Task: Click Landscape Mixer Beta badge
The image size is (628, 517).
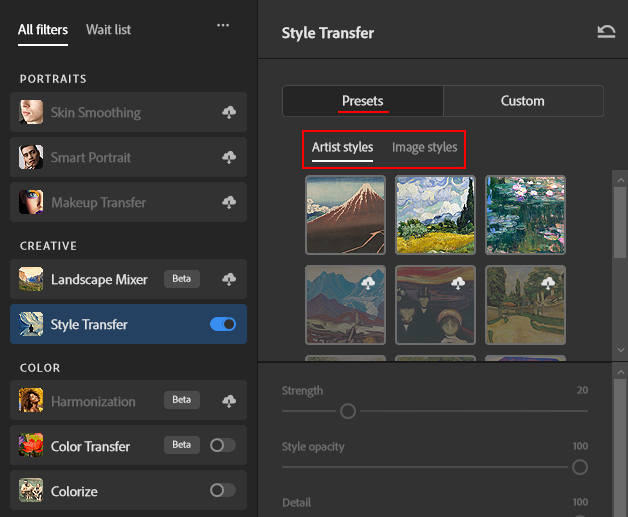Action: pyautogui.click(x=182, y=279)
